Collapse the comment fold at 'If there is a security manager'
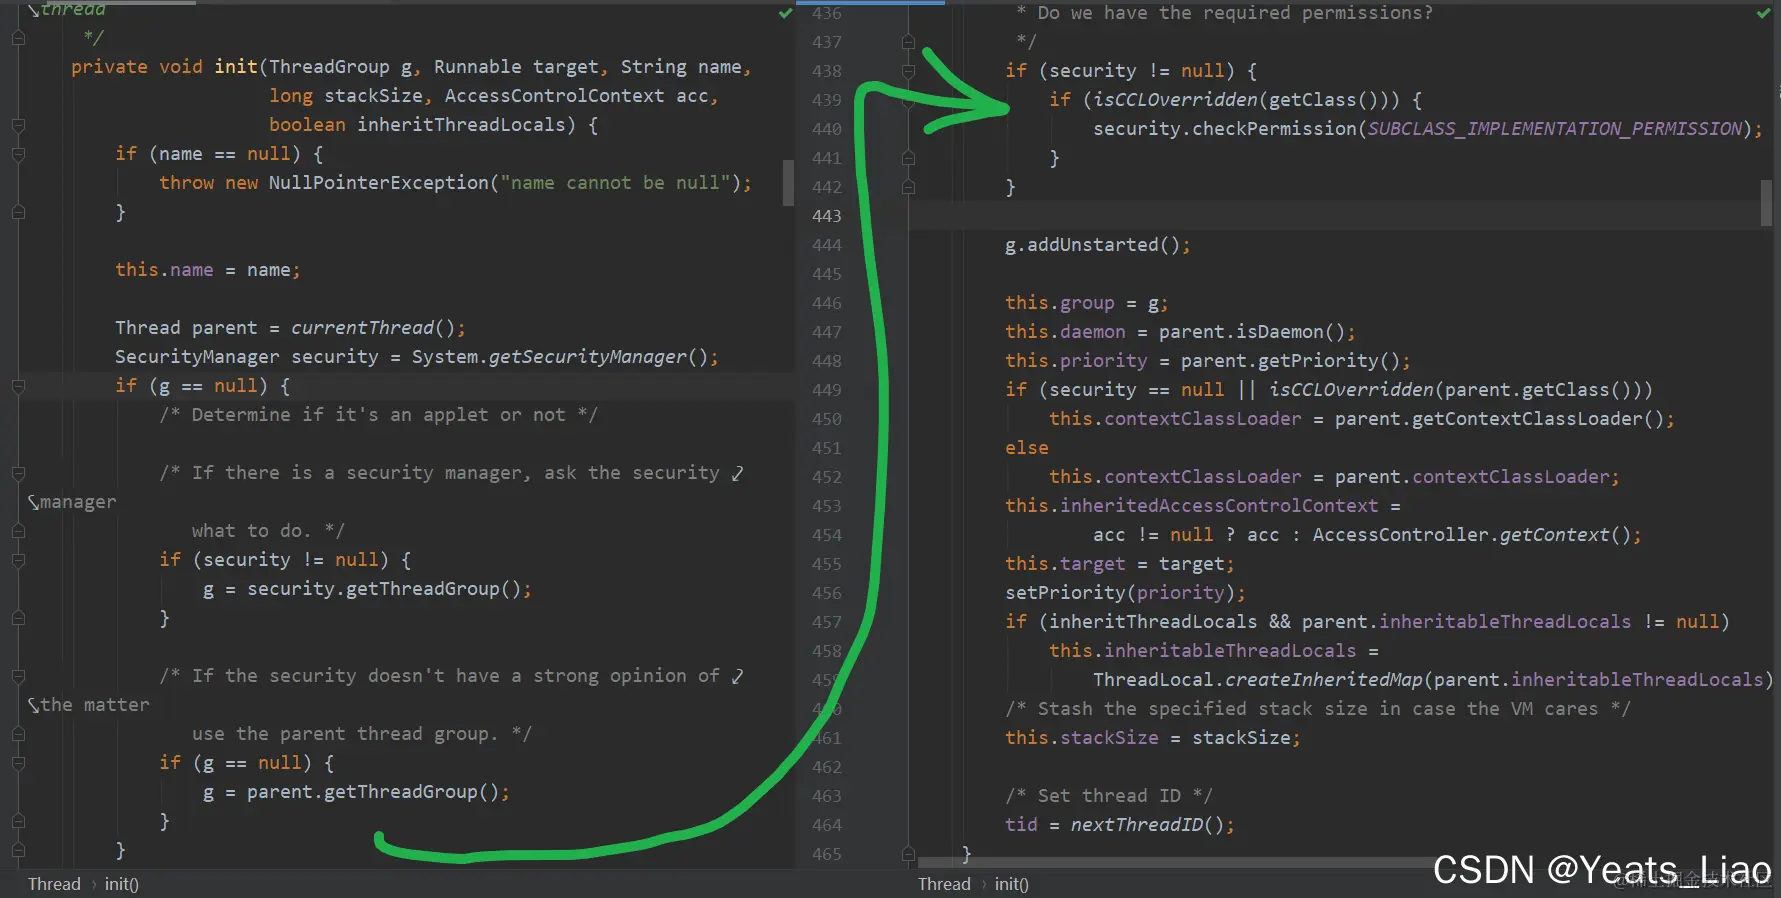The image size is (1781, 898). point(18,473)
